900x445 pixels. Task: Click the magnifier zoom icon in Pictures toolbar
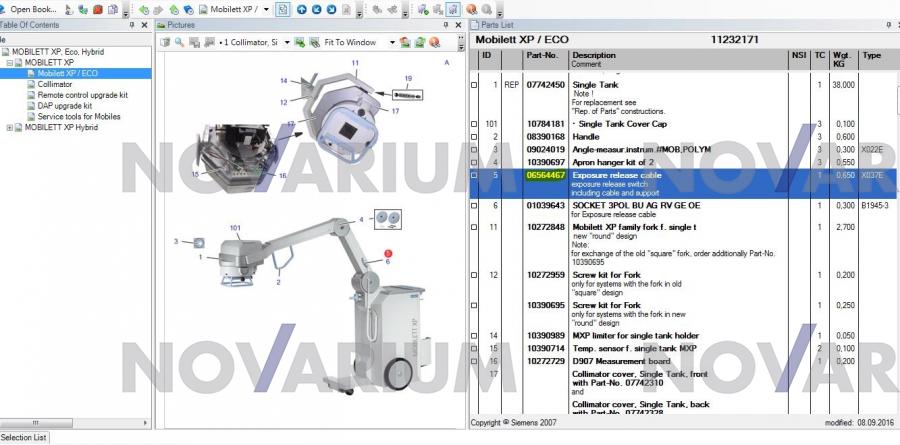[180, 42]
